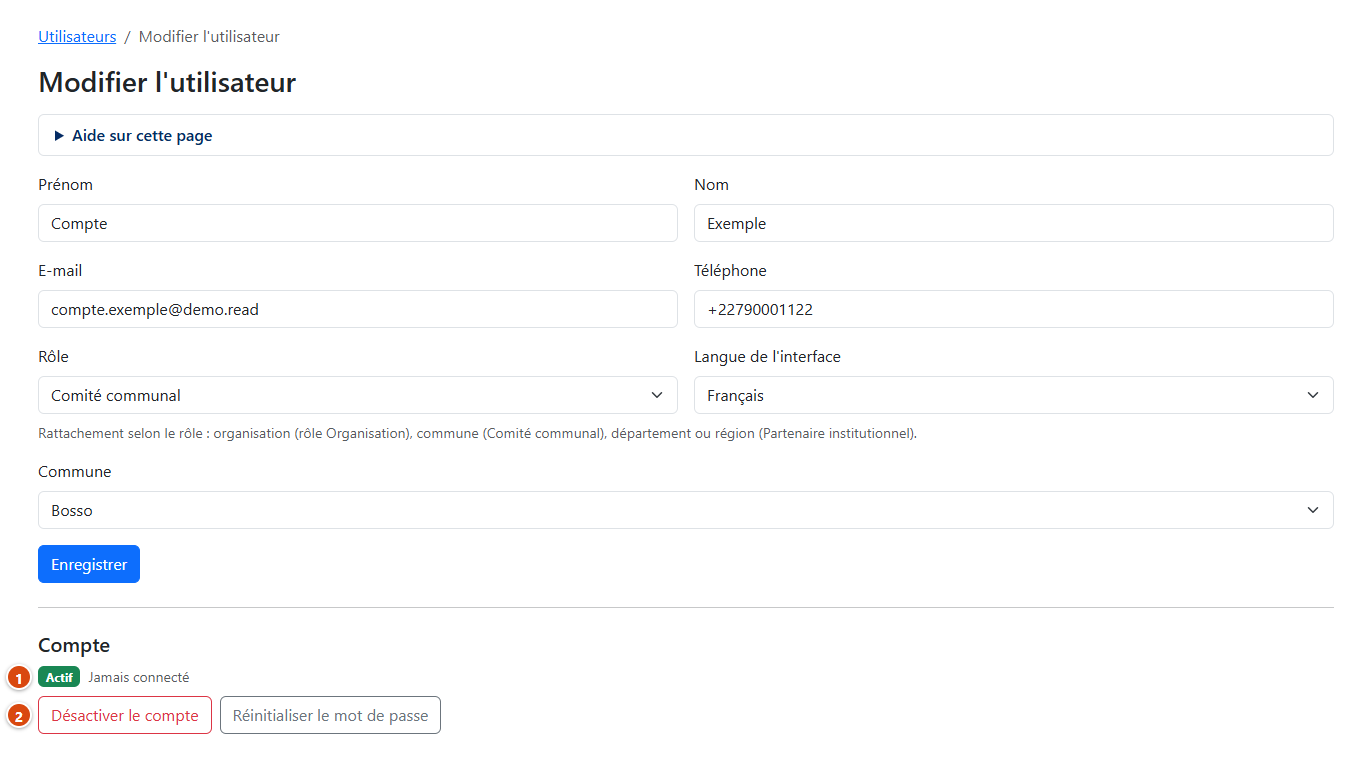Click the Compte section heading
Screen dimensions: 1360x771
pos(74,645)
